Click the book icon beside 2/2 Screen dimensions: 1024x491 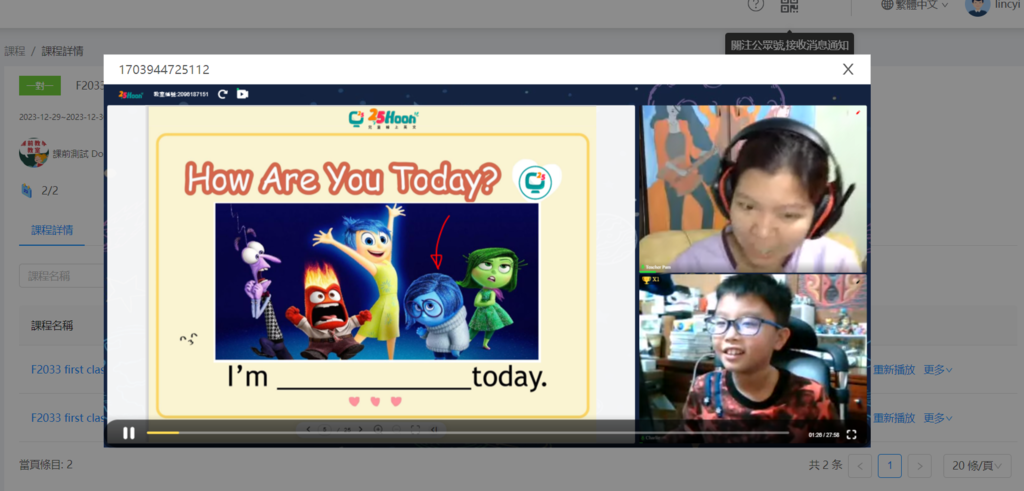coord(27,191)
